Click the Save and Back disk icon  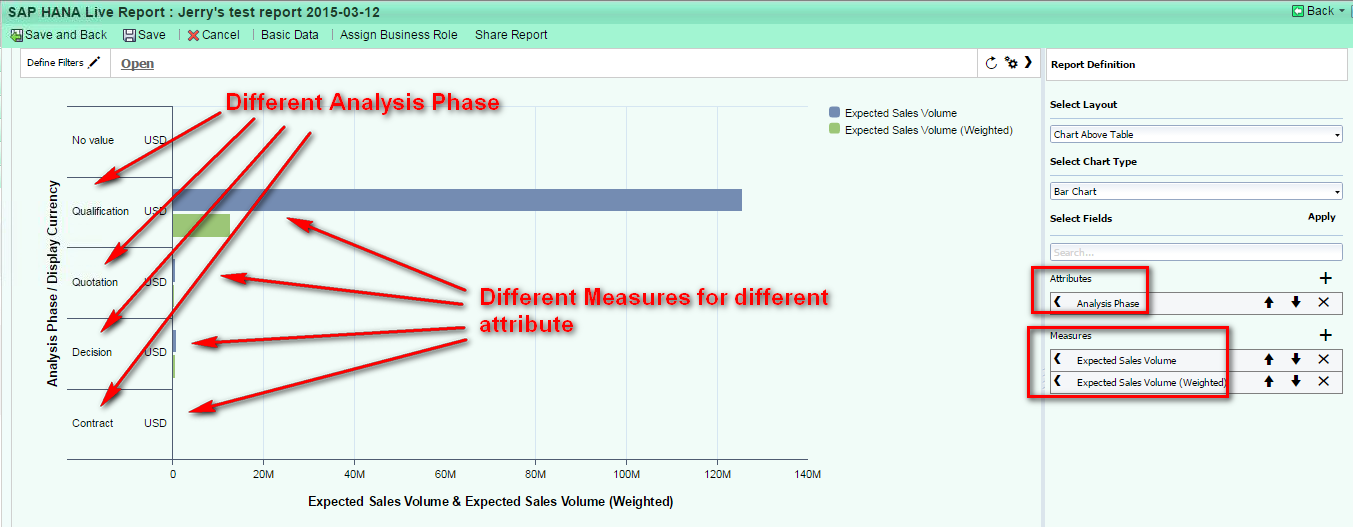coord(16,35)
